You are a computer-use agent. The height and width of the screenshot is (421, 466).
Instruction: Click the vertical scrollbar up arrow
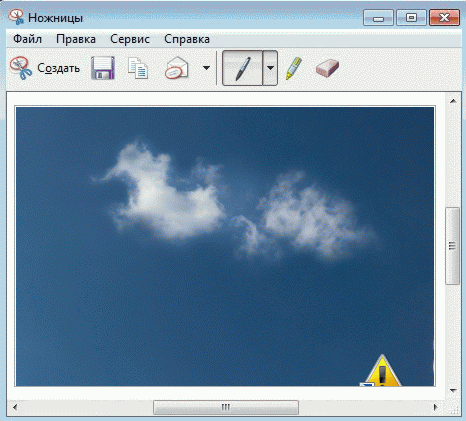(x=453, y=101)
